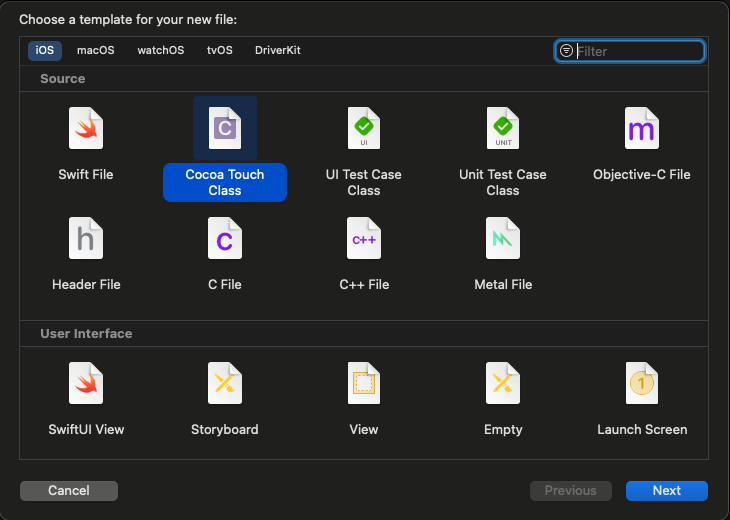Screen dimensions: 730x520
Task: Switch to the macOS platform tab
Action: pyautogui.click(x=95, y=50)
